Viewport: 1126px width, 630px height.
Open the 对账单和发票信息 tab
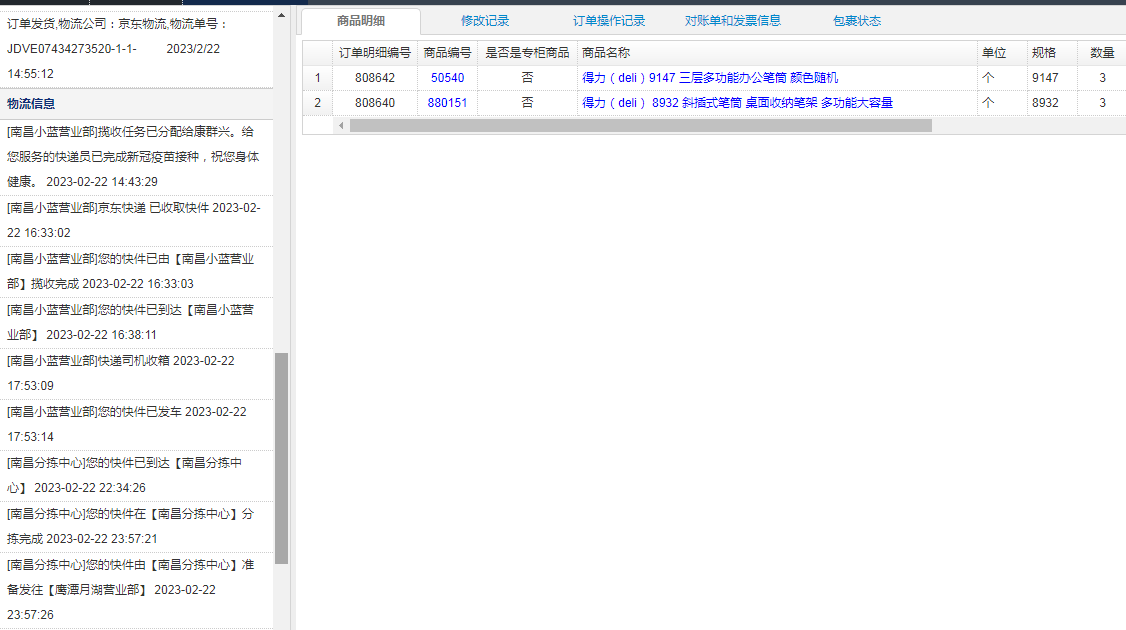click(732, 21)
